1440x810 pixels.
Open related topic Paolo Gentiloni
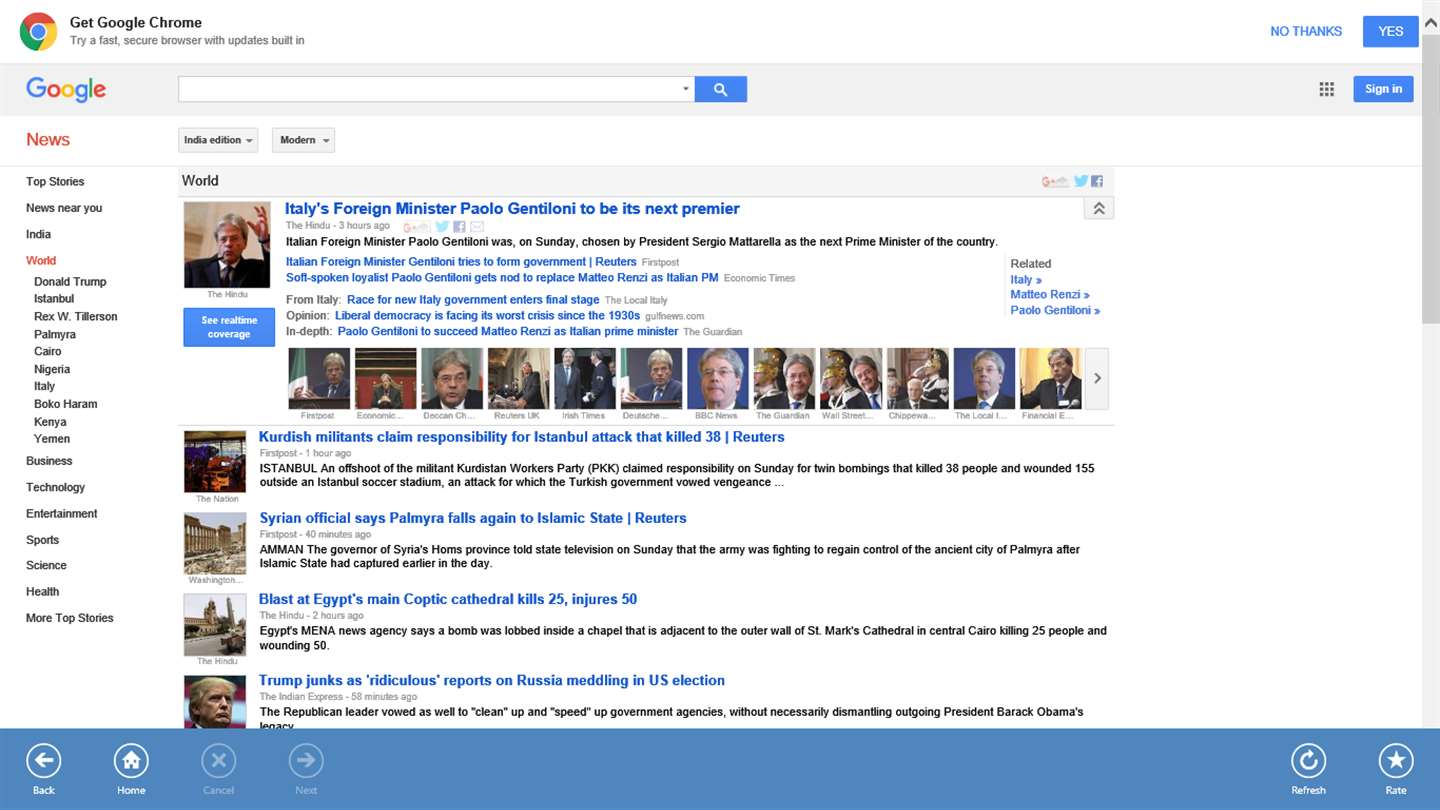tap(1055, 311)
